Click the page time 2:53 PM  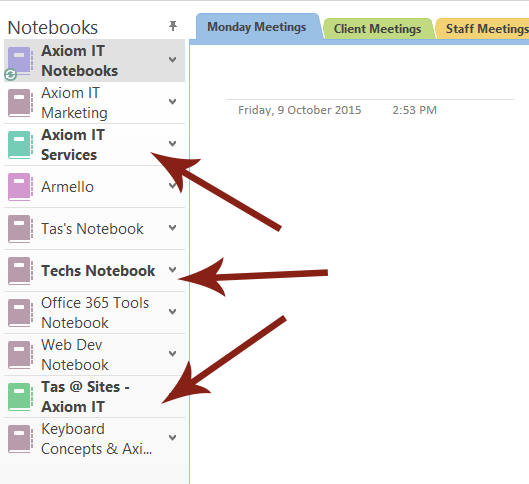(414, 110)
